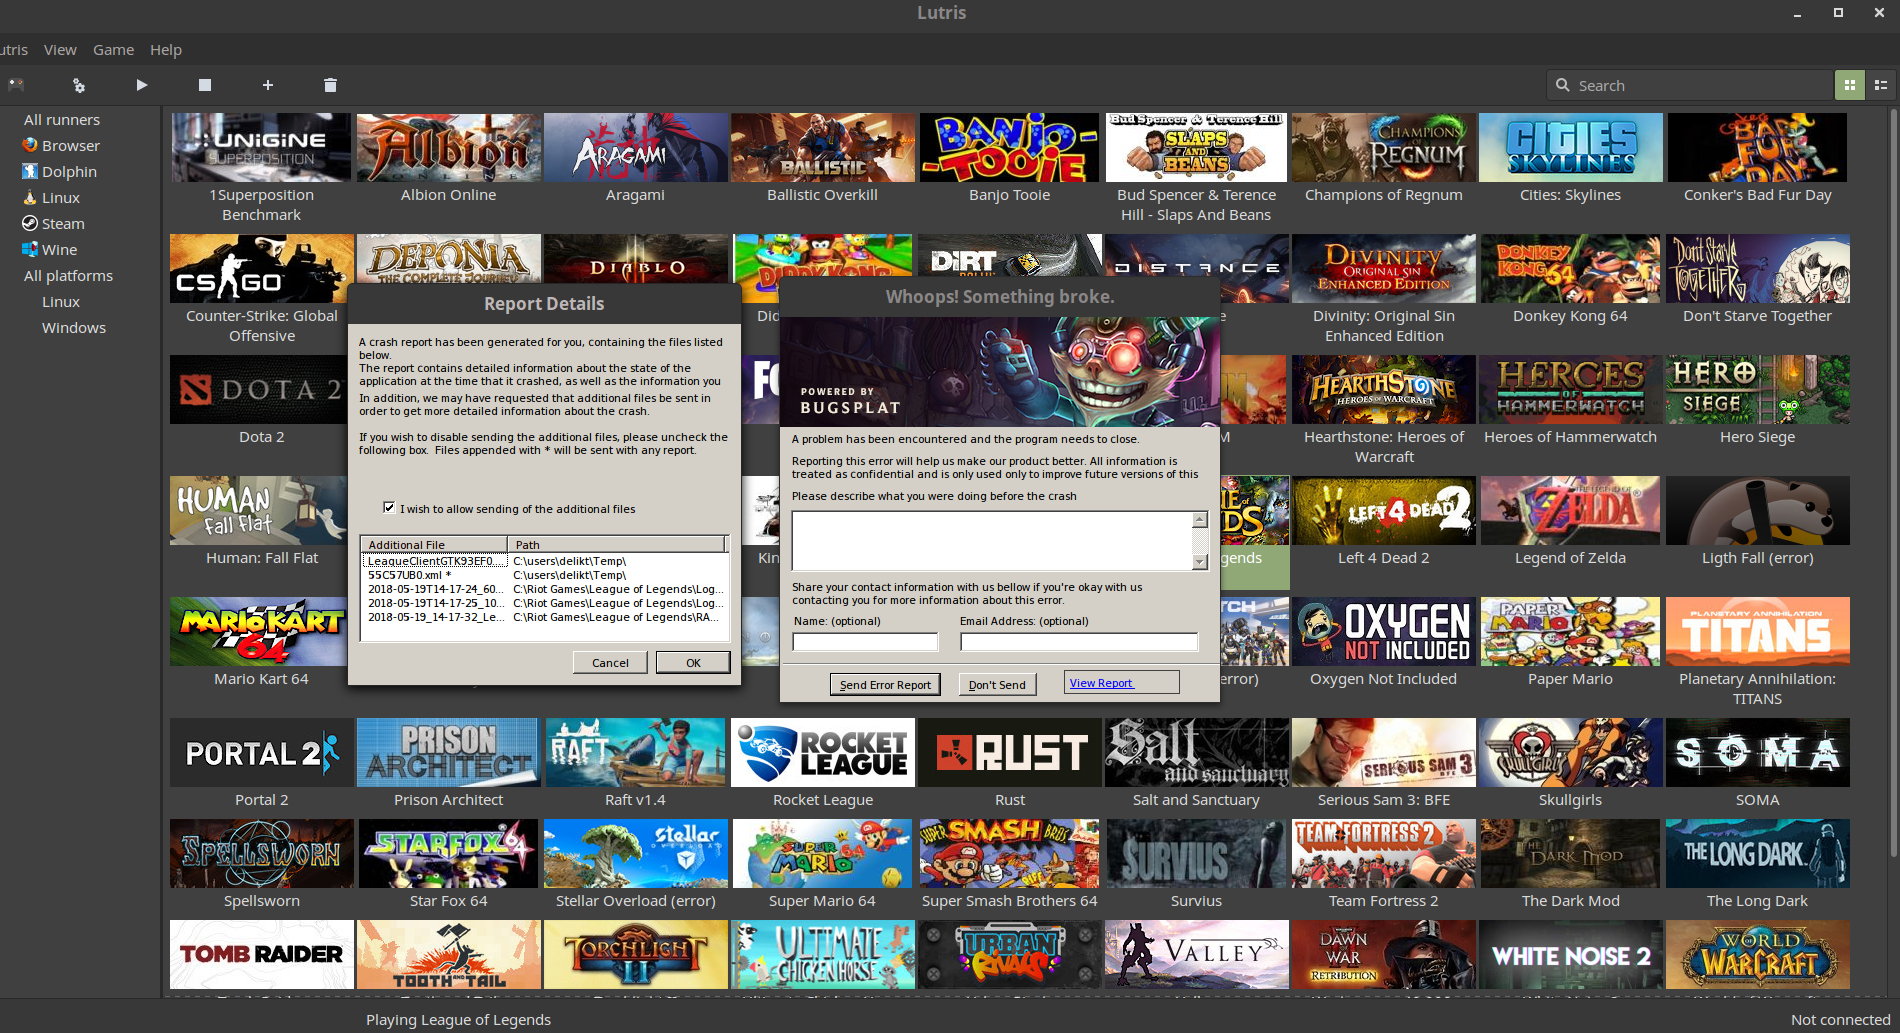This screenshot has height=1033, width=1900.
Task: Select Steam runner in sidebar
Action: coord(53,224)
